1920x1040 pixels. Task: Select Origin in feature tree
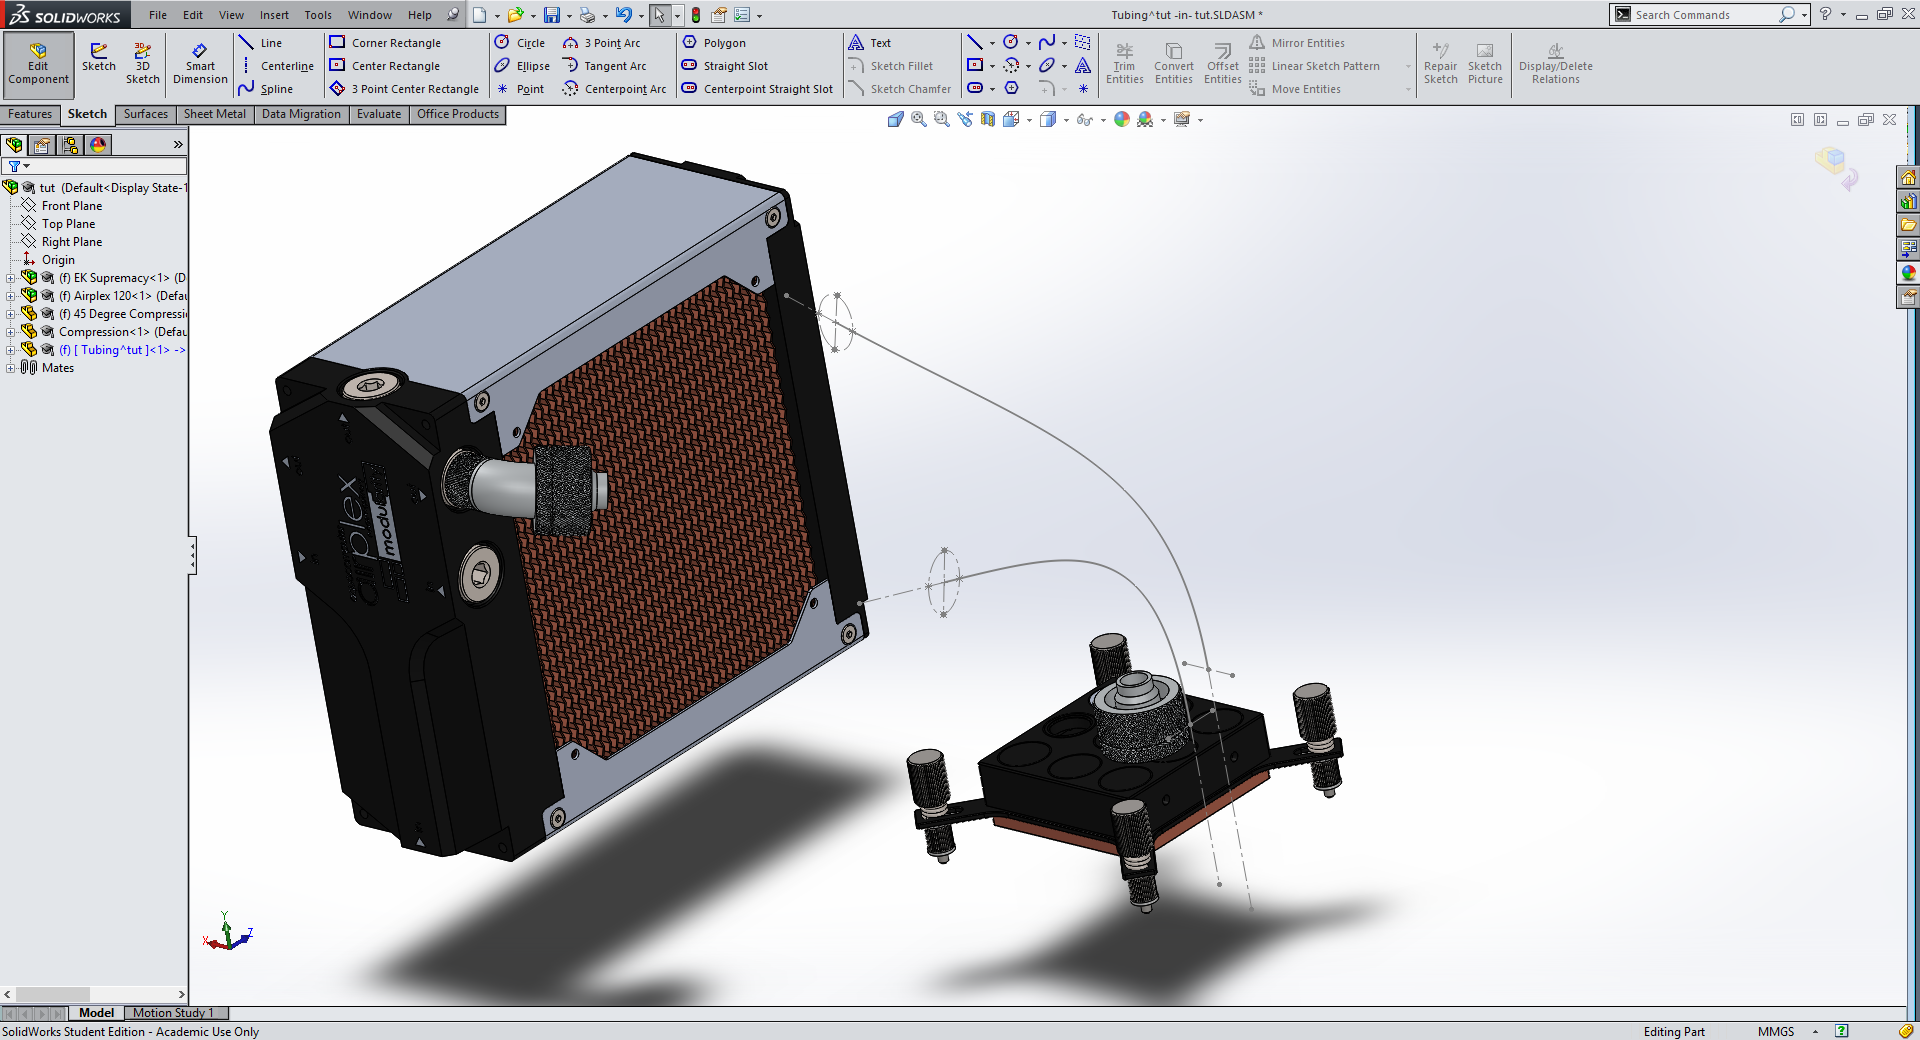tap(57, 260)
